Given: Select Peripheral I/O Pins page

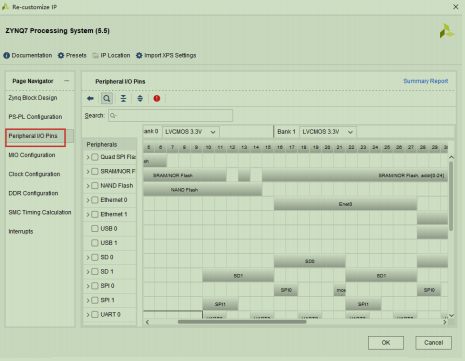Looking at the screenshot, I should (33, 136).
